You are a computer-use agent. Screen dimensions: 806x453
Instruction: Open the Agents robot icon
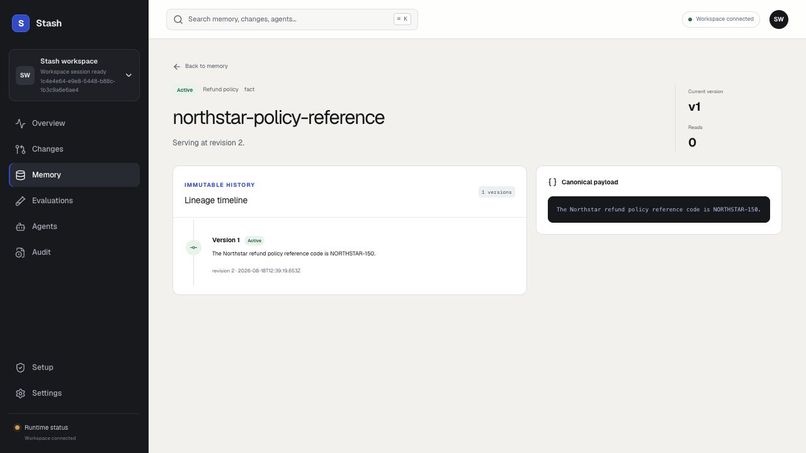point(20,226)
